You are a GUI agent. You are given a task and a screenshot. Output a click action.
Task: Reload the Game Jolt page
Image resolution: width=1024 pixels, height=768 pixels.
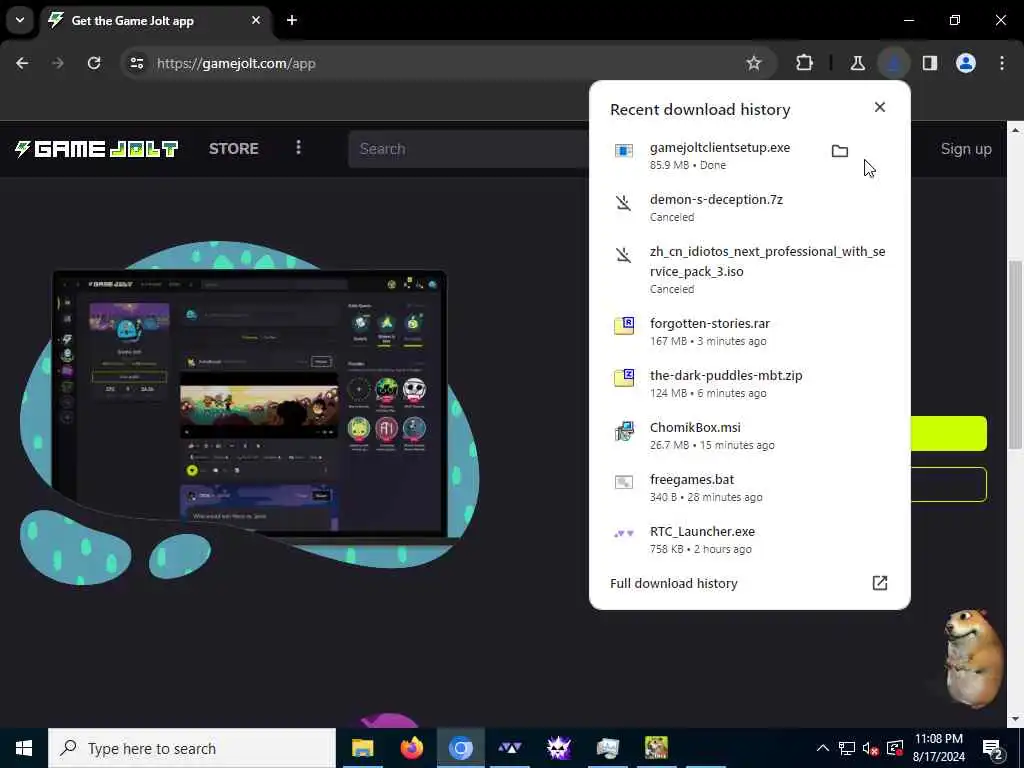click(94, 63)
